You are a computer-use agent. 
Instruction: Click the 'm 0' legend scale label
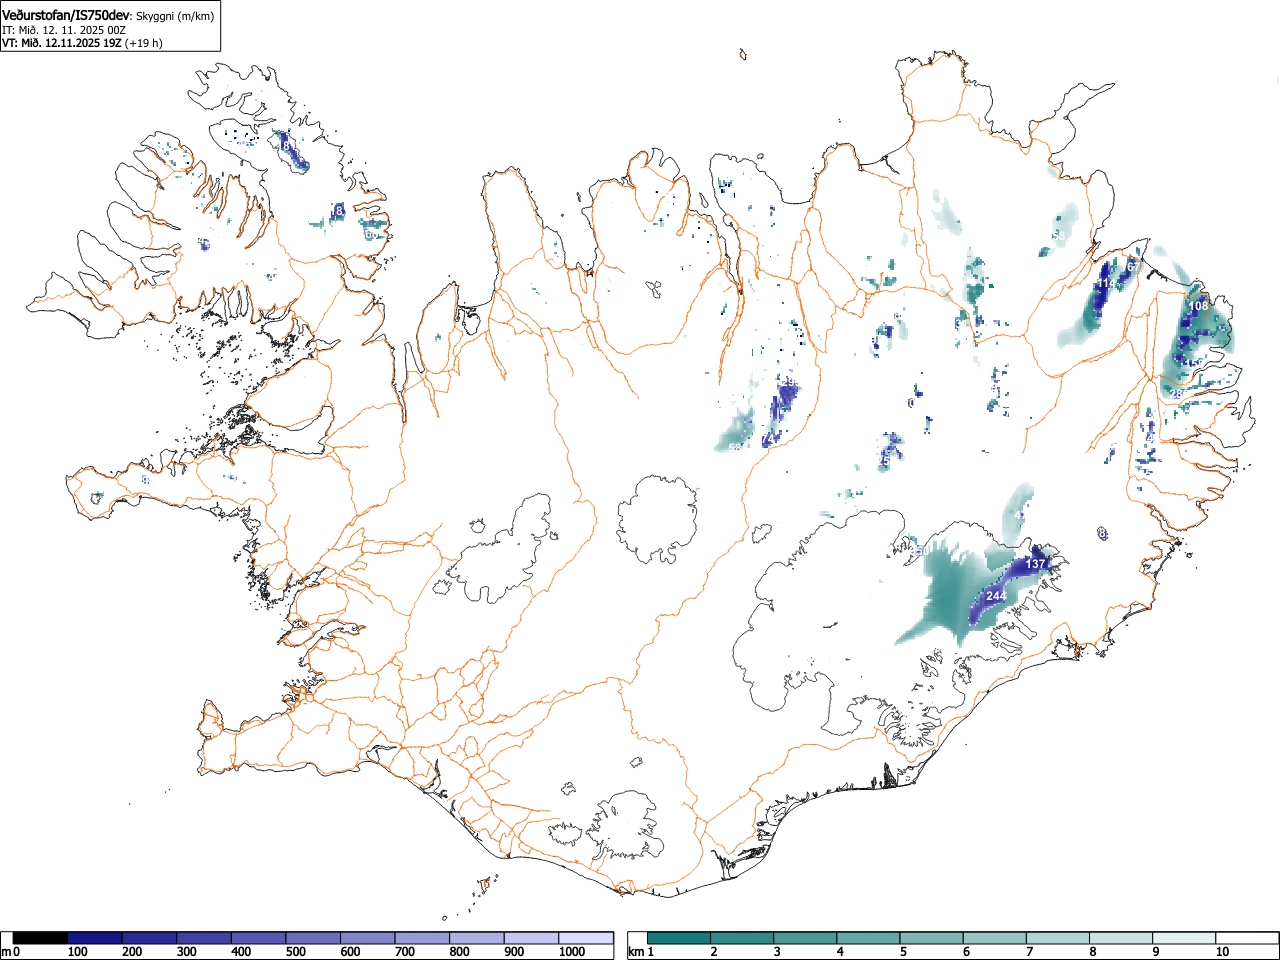click(x=10, y=952)
